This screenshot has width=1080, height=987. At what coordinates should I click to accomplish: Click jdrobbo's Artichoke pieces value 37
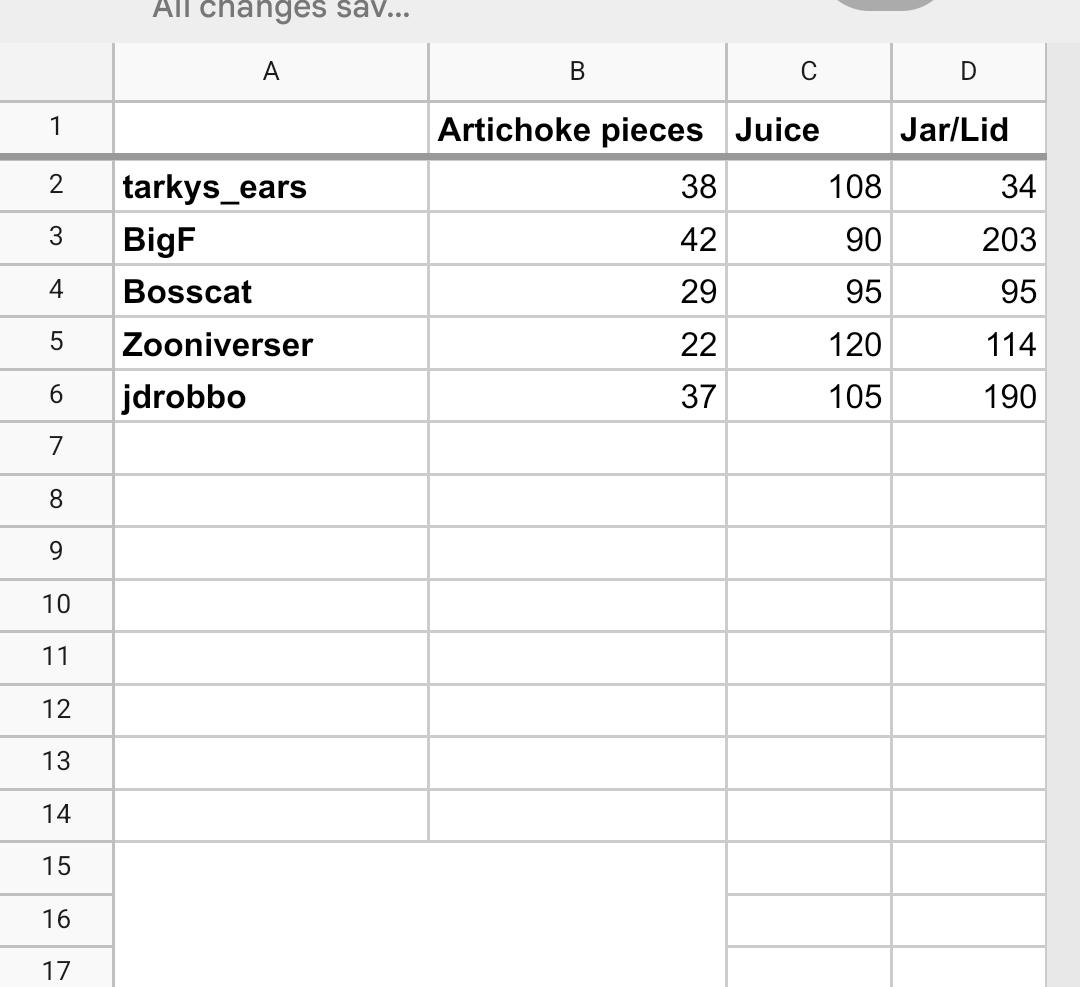point(577,397)
